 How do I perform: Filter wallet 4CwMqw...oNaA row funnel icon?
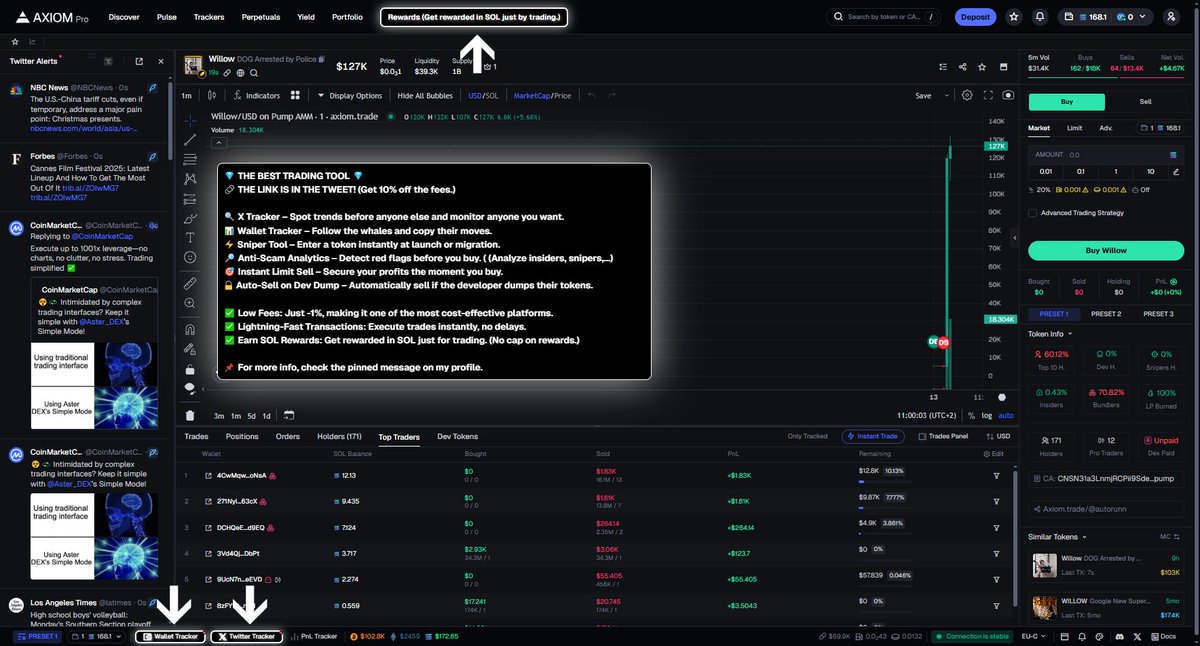pyautogui.click(x=996, y=476)
